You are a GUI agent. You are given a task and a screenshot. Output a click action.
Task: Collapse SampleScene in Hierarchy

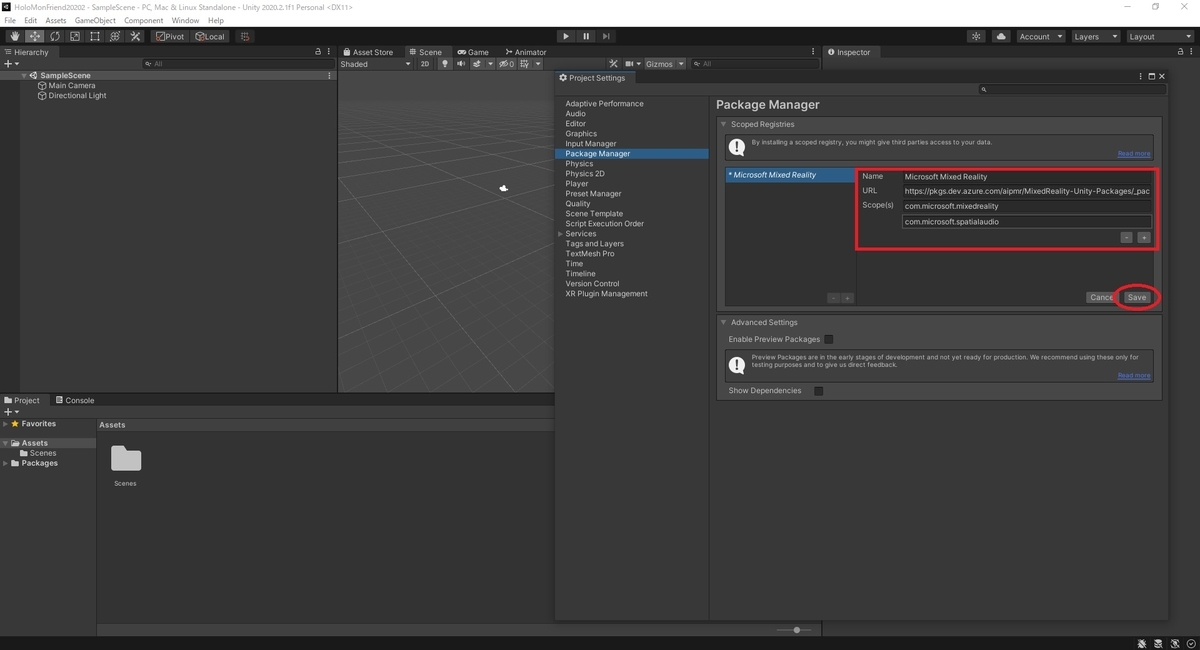[24, 76]
